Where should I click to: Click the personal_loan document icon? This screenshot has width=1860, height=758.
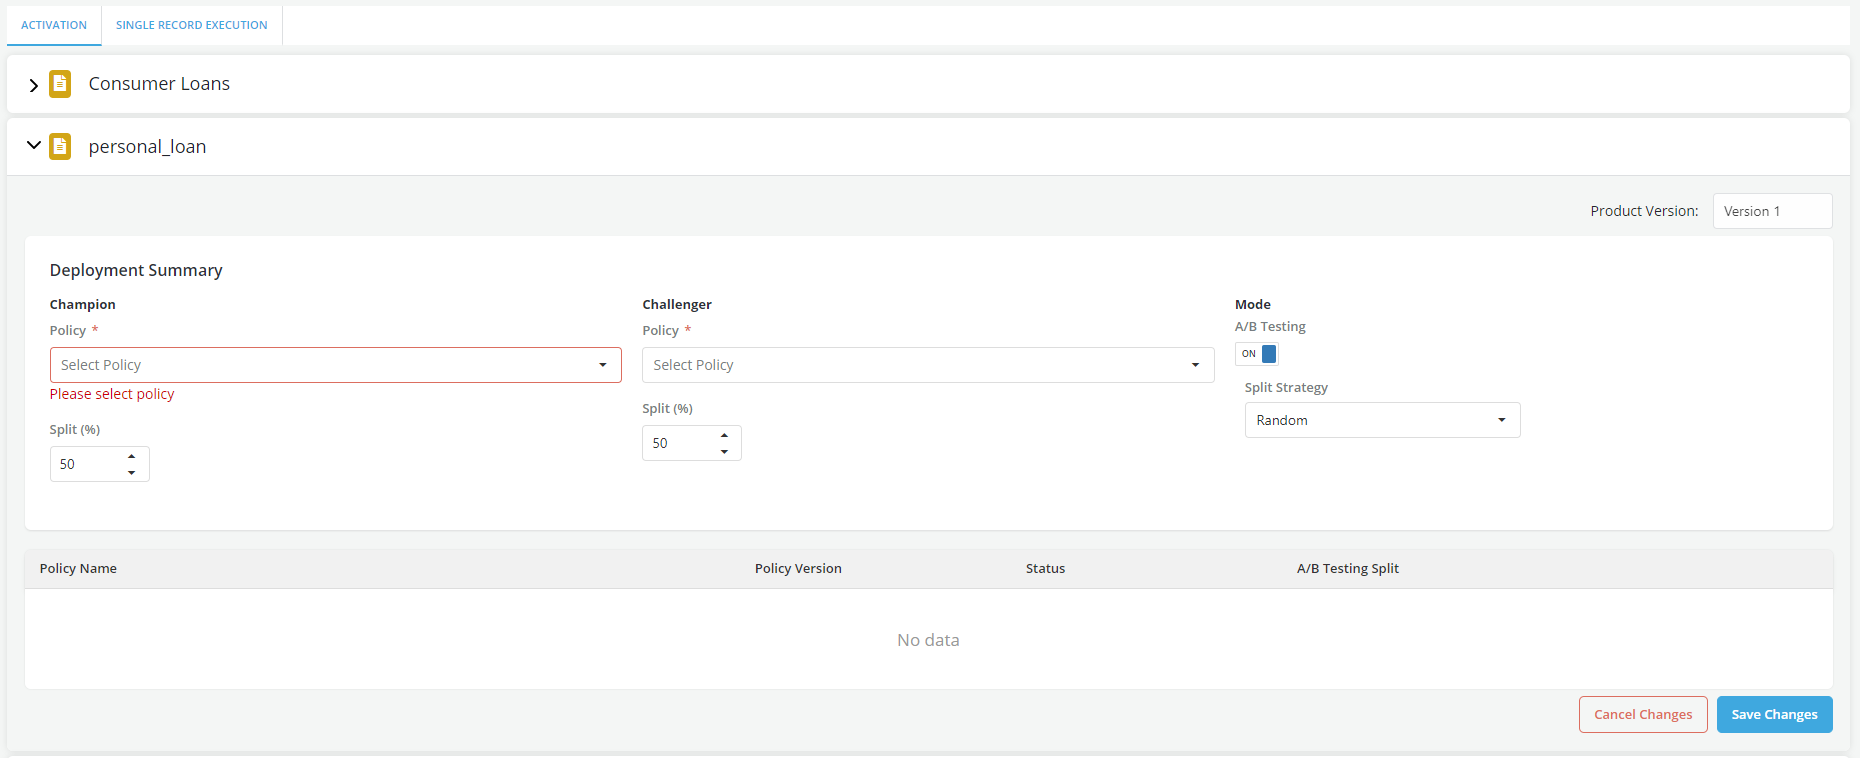[x=60, y=147]
